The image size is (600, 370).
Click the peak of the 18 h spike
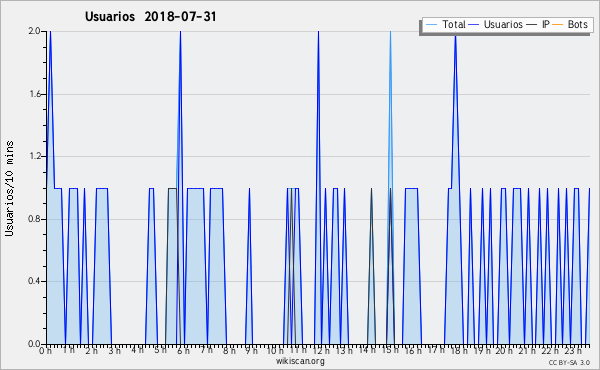pyautogui.click(x=455, y=36)
